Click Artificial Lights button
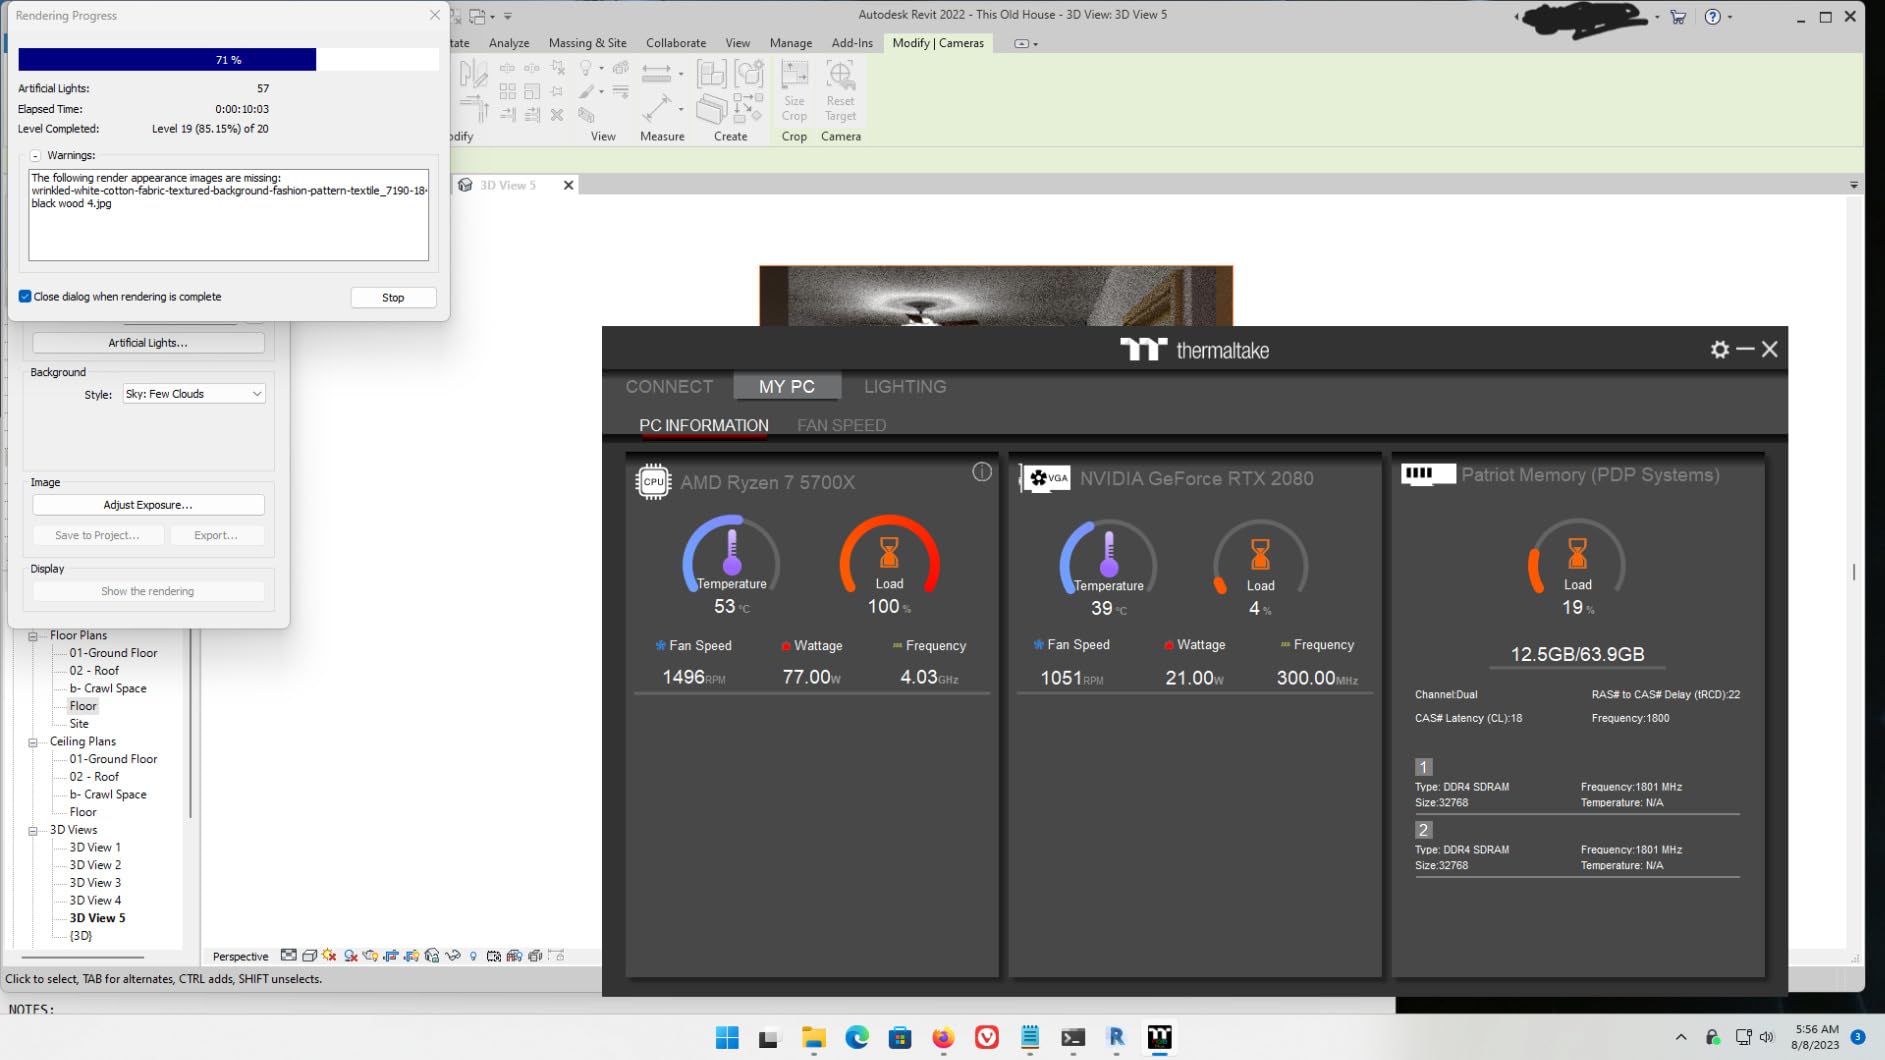The image size is (1885, 1060). pos(148,343)
